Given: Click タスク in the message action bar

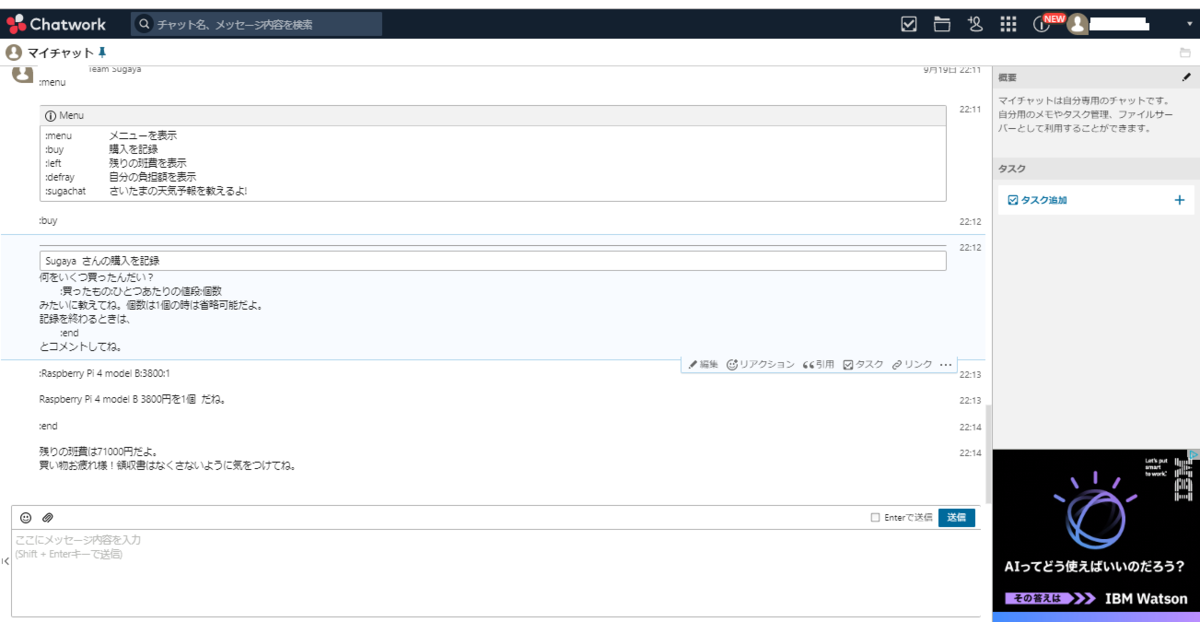Looking at the screenshot, I should (x=864, y=365).
